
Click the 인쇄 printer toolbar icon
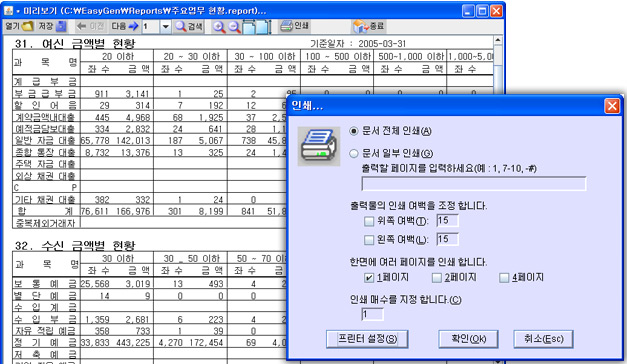294,26
